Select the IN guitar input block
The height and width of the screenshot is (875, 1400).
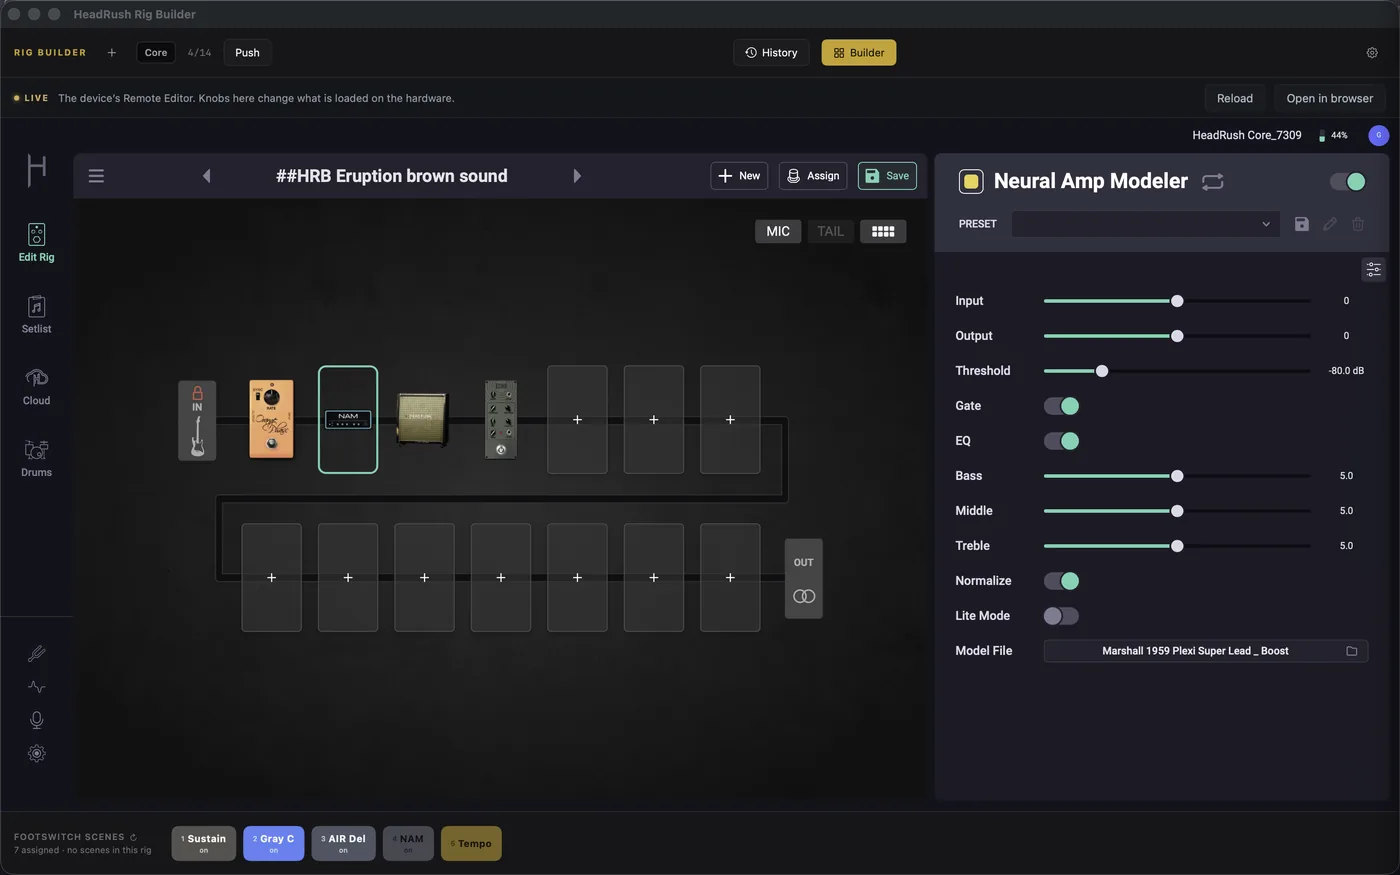pyautogui.click(x=197, y=420)
